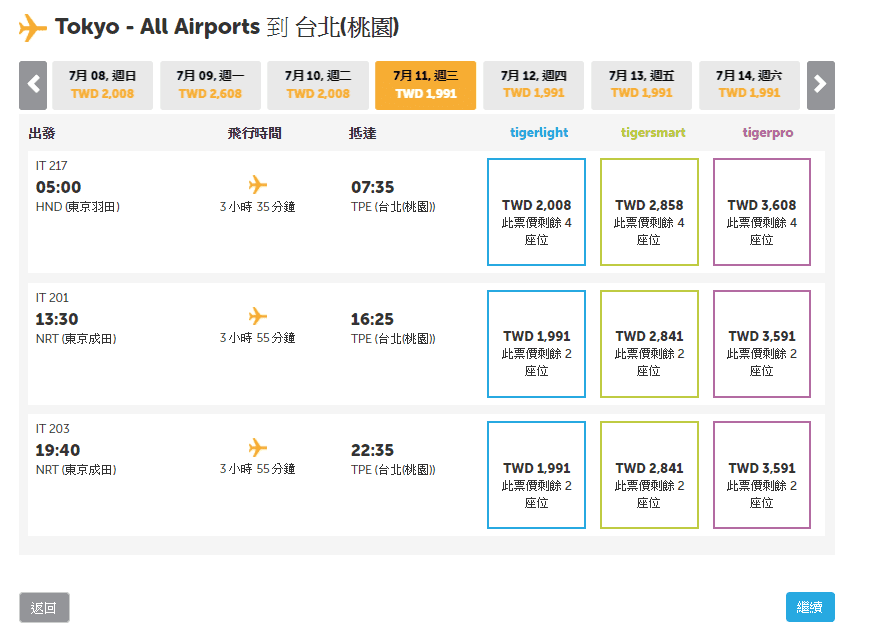This screenshot has height=627, width=869.
Task: Click the 抵達 column header
Action: 362,133
